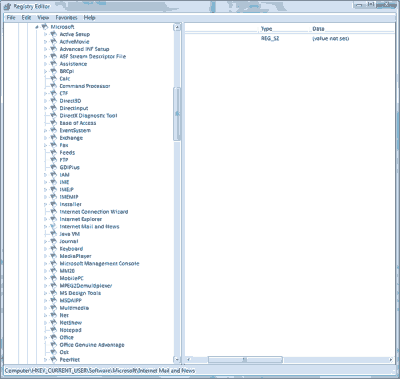The width and height of the screenshot is (400, 379).
Task: Click the Advanced INF Setup folder icon
Action: (53, 49)
